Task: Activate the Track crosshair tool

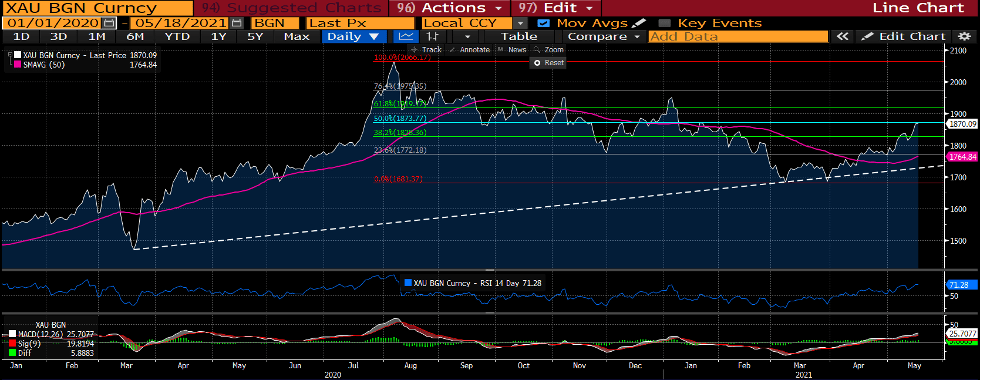Action: (x=426, y=49)
